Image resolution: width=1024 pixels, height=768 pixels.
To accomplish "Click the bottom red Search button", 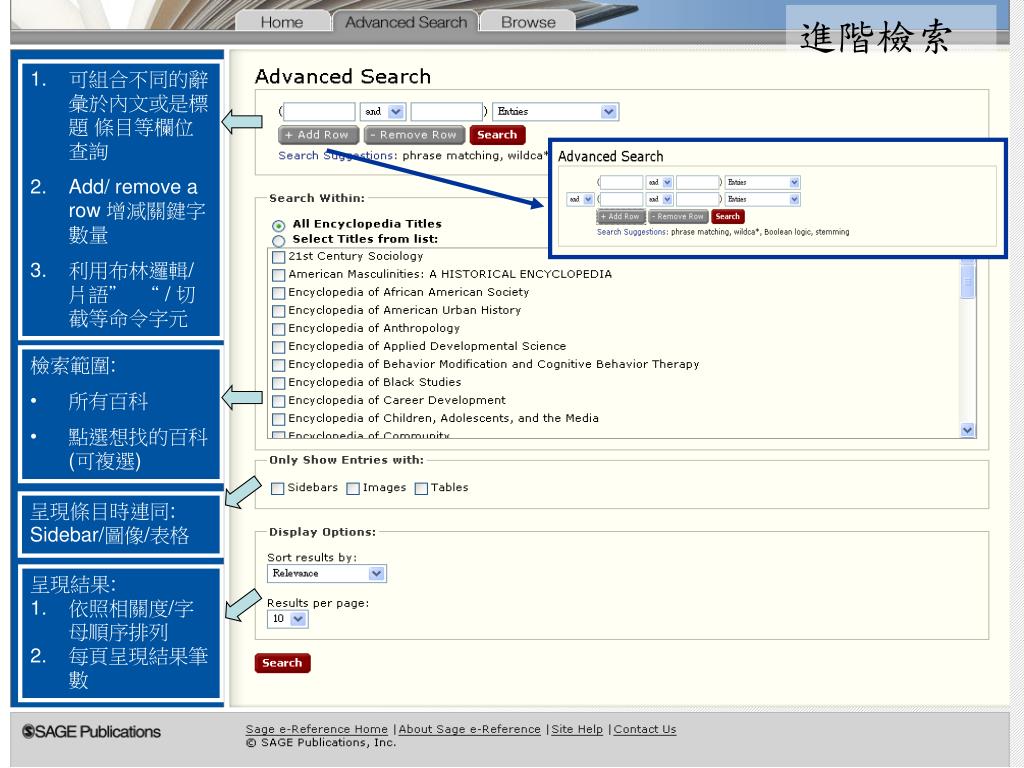I will [282, 663].
